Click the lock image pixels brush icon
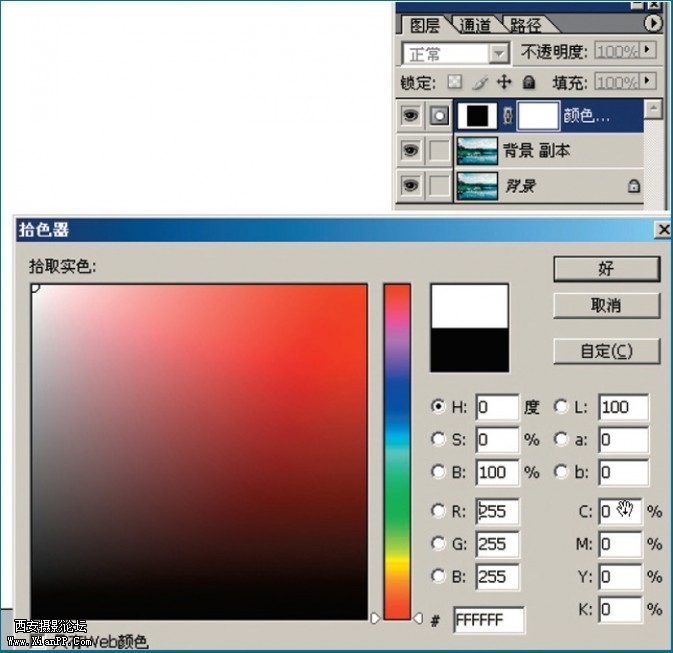 coord(479,82)
